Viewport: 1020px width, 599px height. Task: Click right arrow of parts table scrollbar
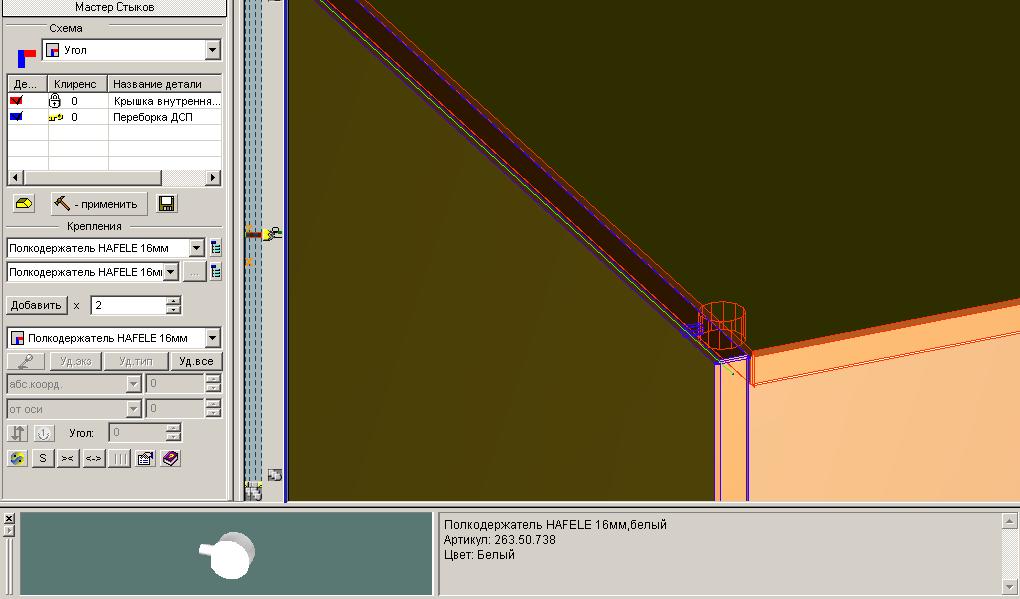click(213, 177)
